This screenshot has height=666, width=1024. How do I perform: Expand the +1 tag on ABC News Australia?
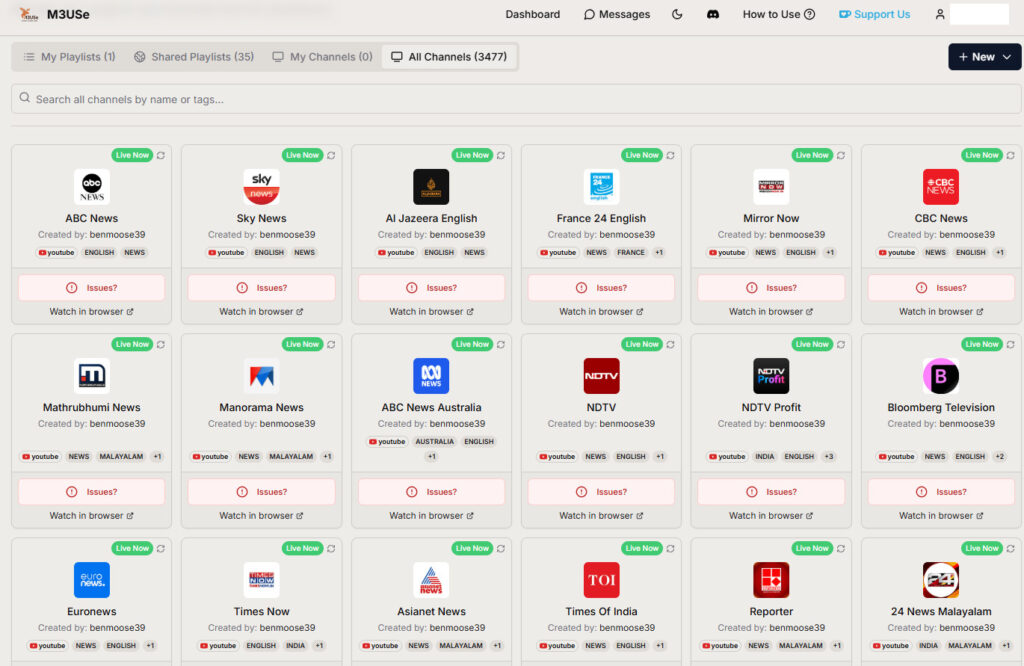click(432, 456)
